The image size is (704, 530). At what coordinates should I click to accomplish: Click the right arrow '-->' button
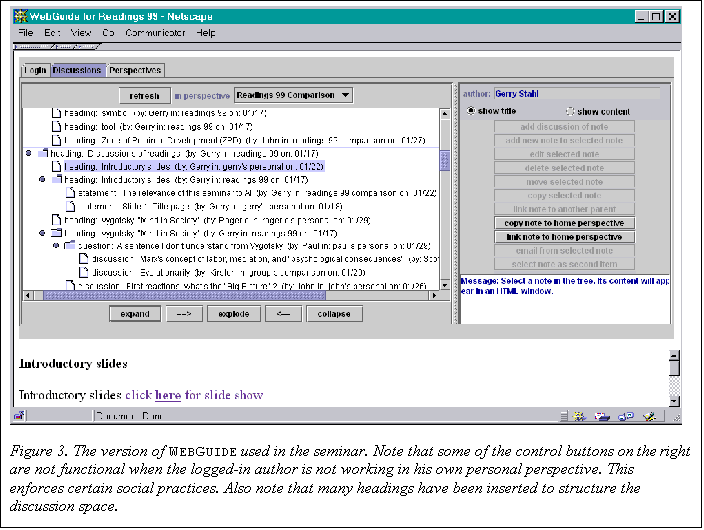(184, 314)
